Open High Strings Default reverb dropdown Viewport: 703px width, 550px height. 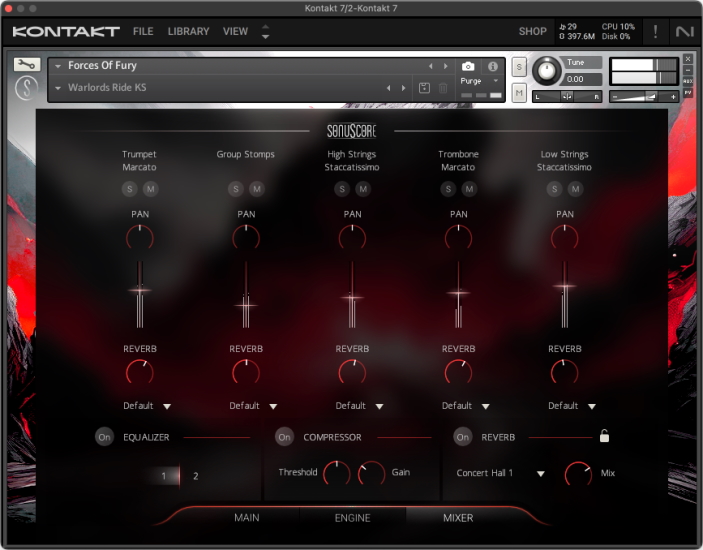pyautogui.click(x=360, y=406)
